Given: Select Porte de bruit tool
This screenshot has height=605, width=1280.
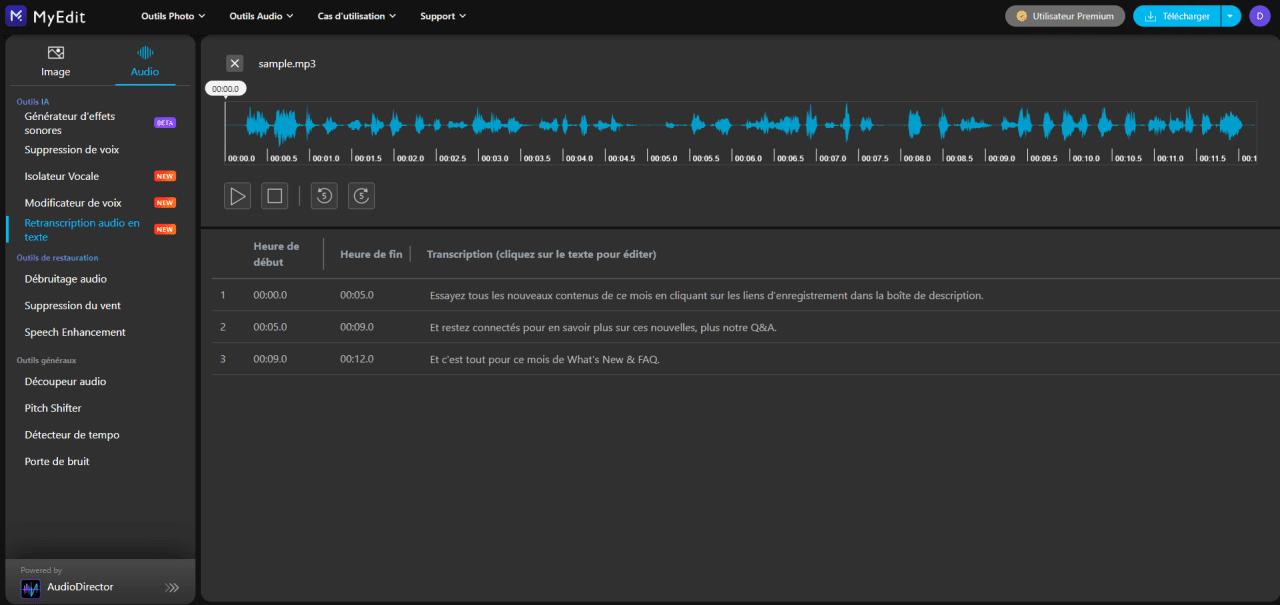Looking at the screenshot, I should point(57,462).
